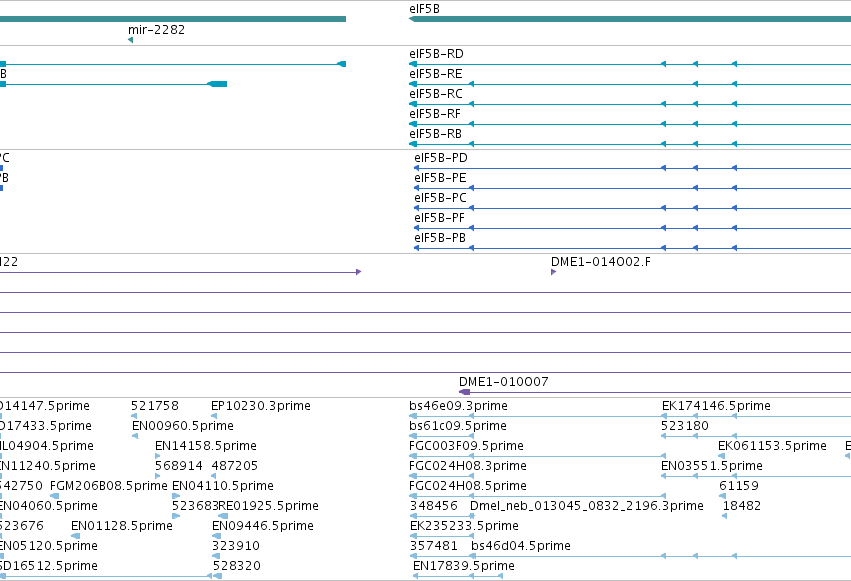Select EST RE01925.5prime
851x581 pixels.
click(269, 506)
